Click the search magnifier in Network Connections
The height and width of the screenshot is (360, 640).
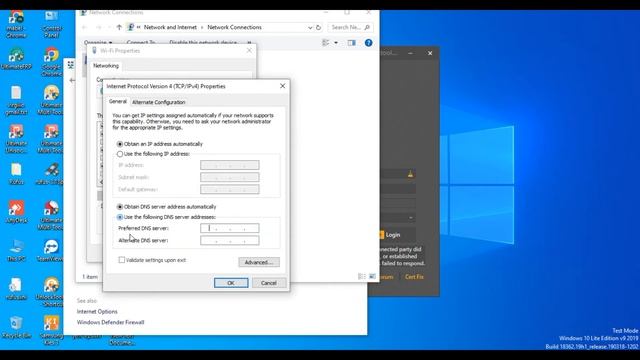[x=367, y=27]
